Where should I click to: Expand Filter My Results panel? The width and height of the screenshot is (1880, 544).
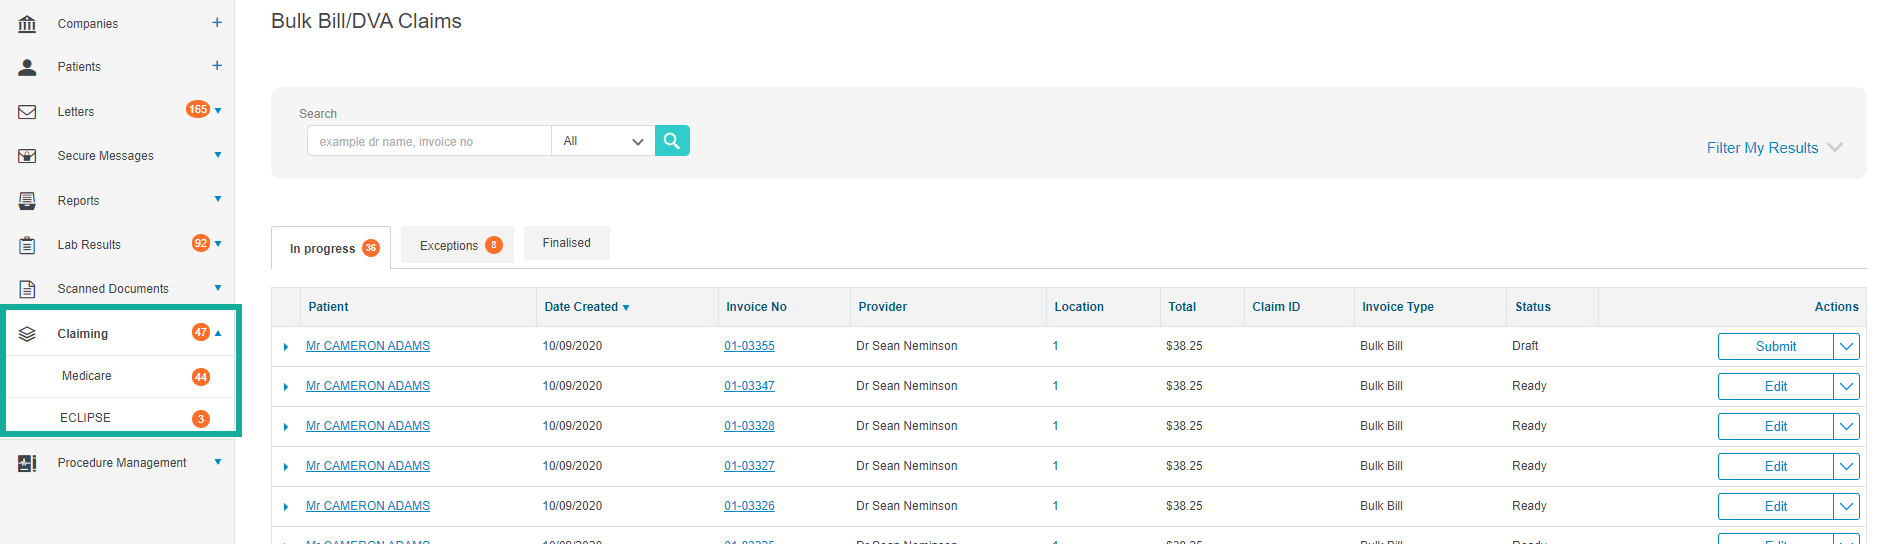[1774, 148]
